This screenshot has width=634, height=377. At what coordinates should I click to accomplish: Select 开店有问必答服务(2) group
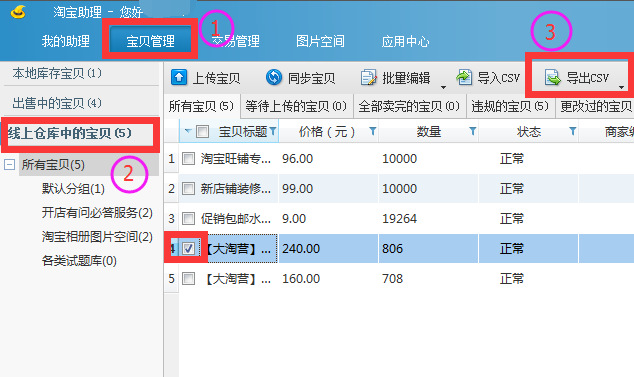[97, 213]
